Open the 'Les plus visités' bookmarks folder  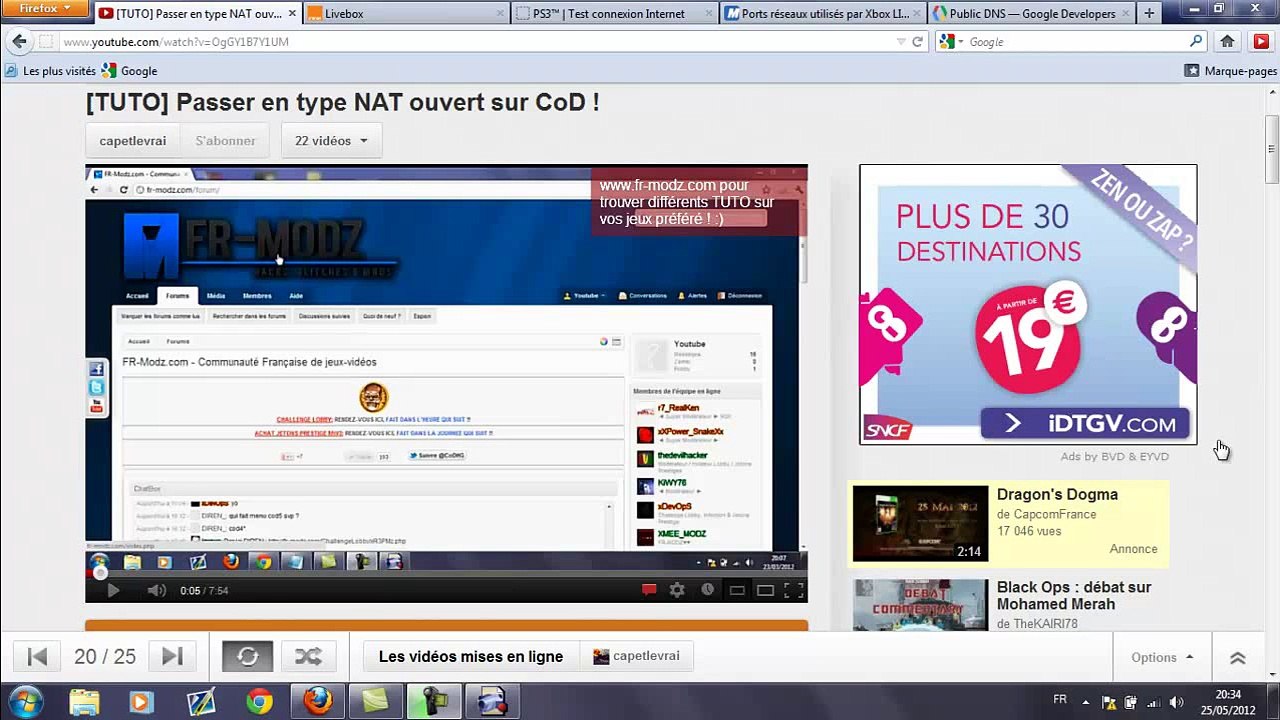click(x=51, y=71)
